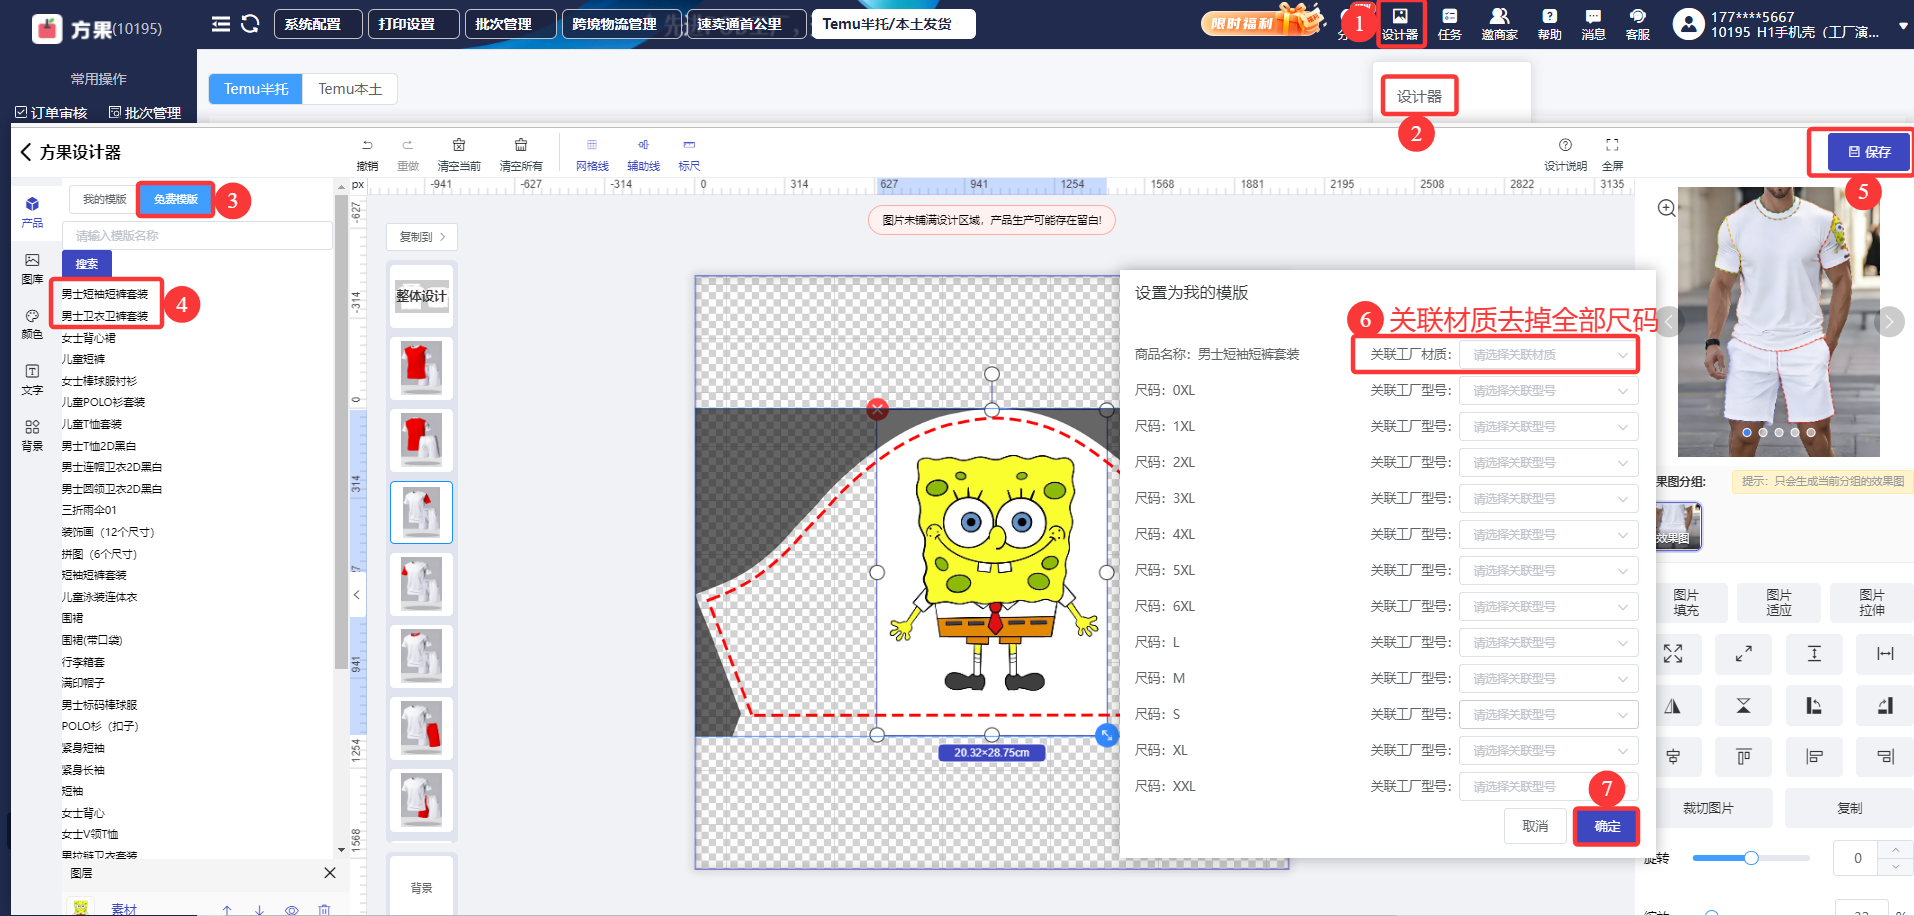The height and width of the screenshot is (916, 1914).
Task: Select the 文字 text sidebar icon
Action: [32, 380]
